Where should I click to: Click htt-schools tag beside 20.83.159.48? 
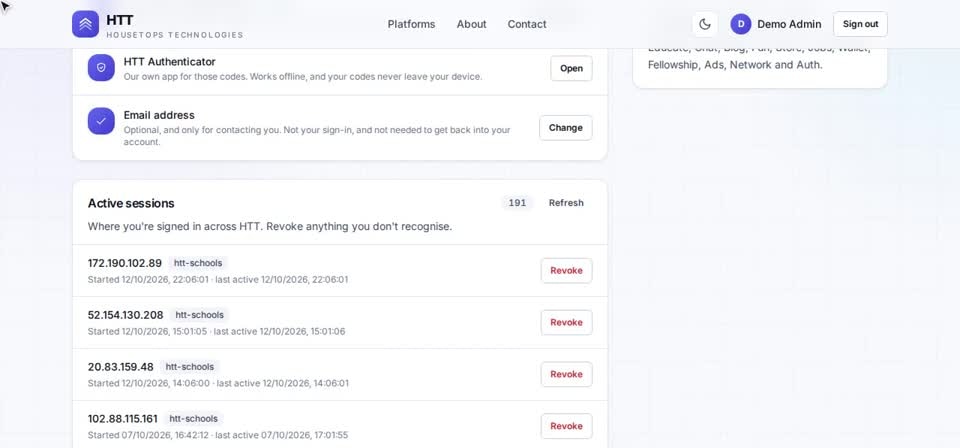(190, 367)
